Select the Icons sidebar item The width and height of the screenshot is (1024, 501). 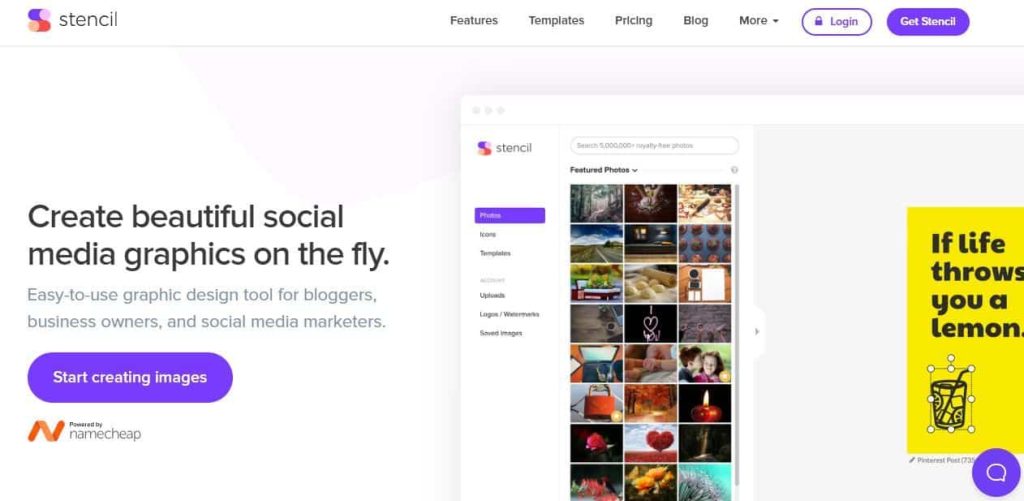(488, 234)
